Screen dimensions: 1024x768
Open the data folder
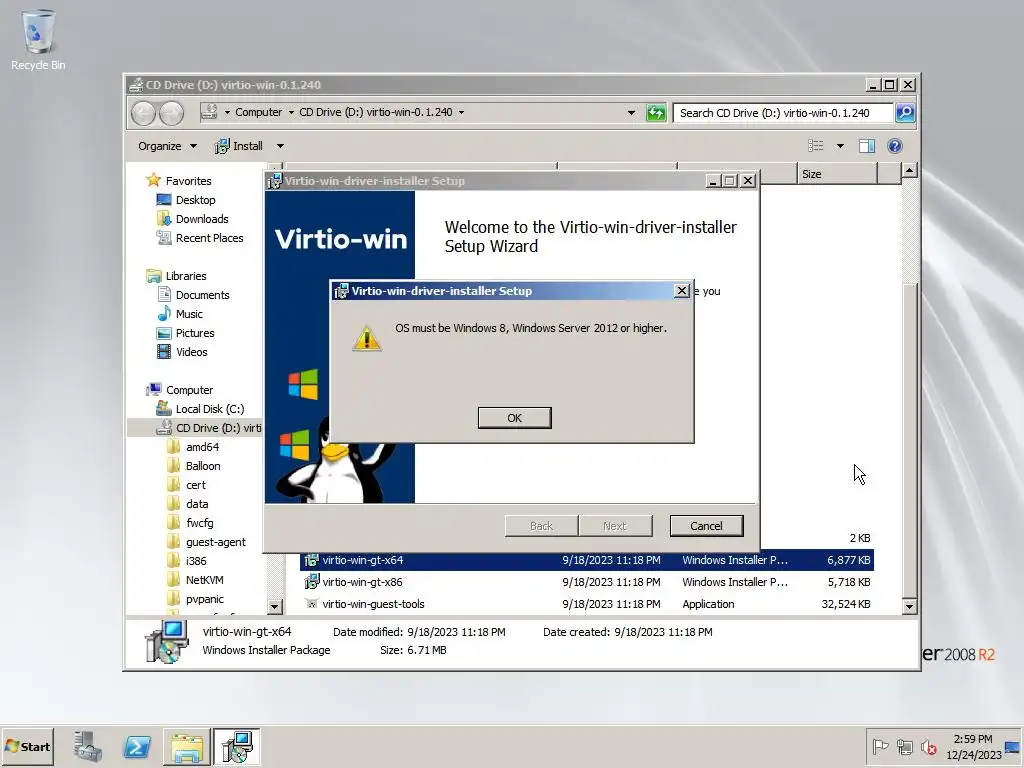[x=197, y=504]
